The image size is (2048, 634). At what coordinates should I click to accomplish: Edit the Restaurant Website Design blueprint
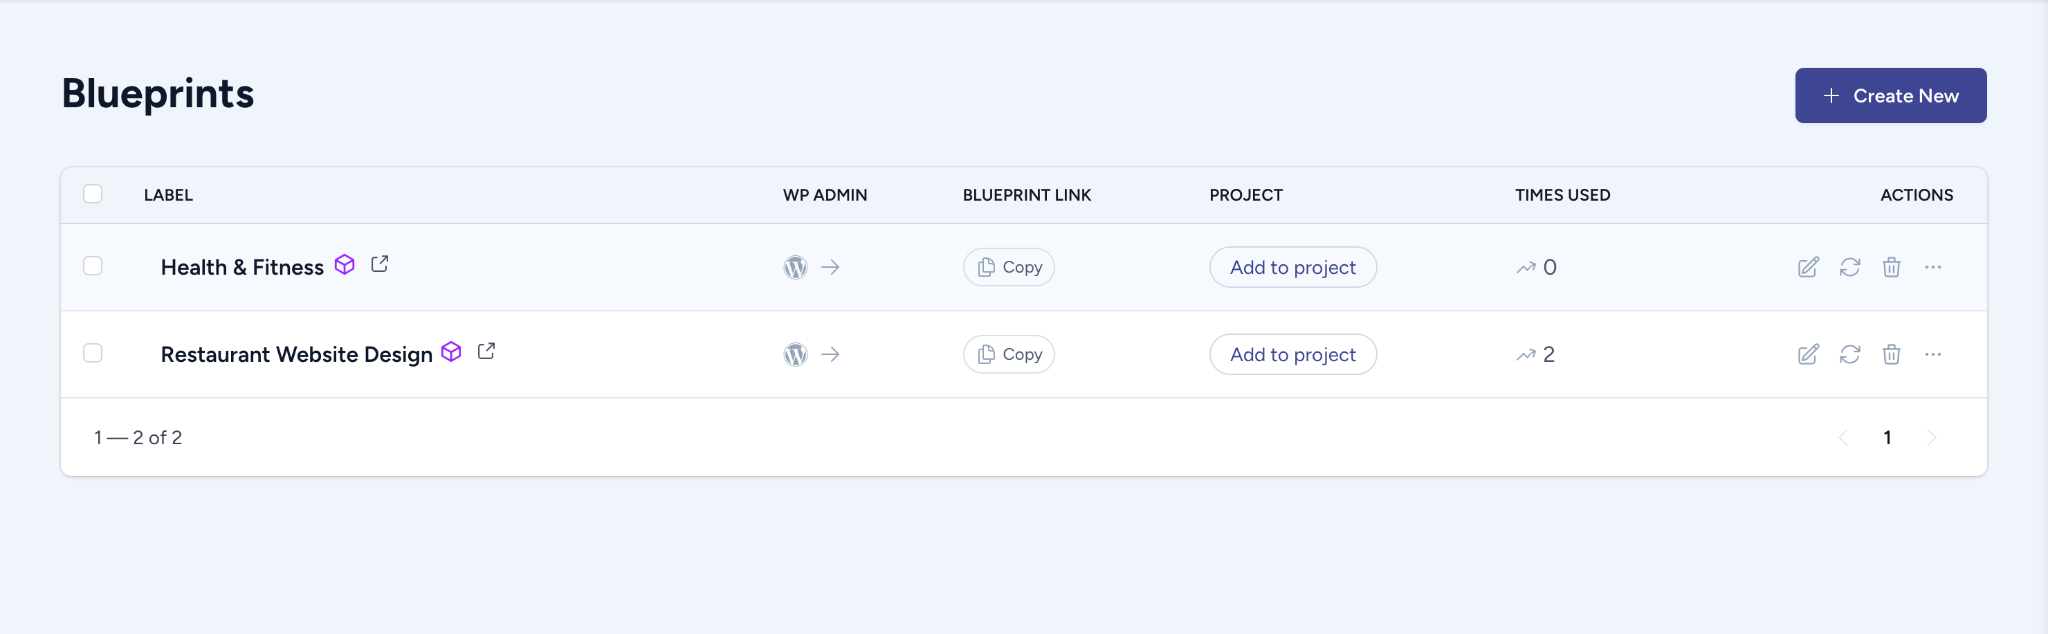(x=1807, y=354)
